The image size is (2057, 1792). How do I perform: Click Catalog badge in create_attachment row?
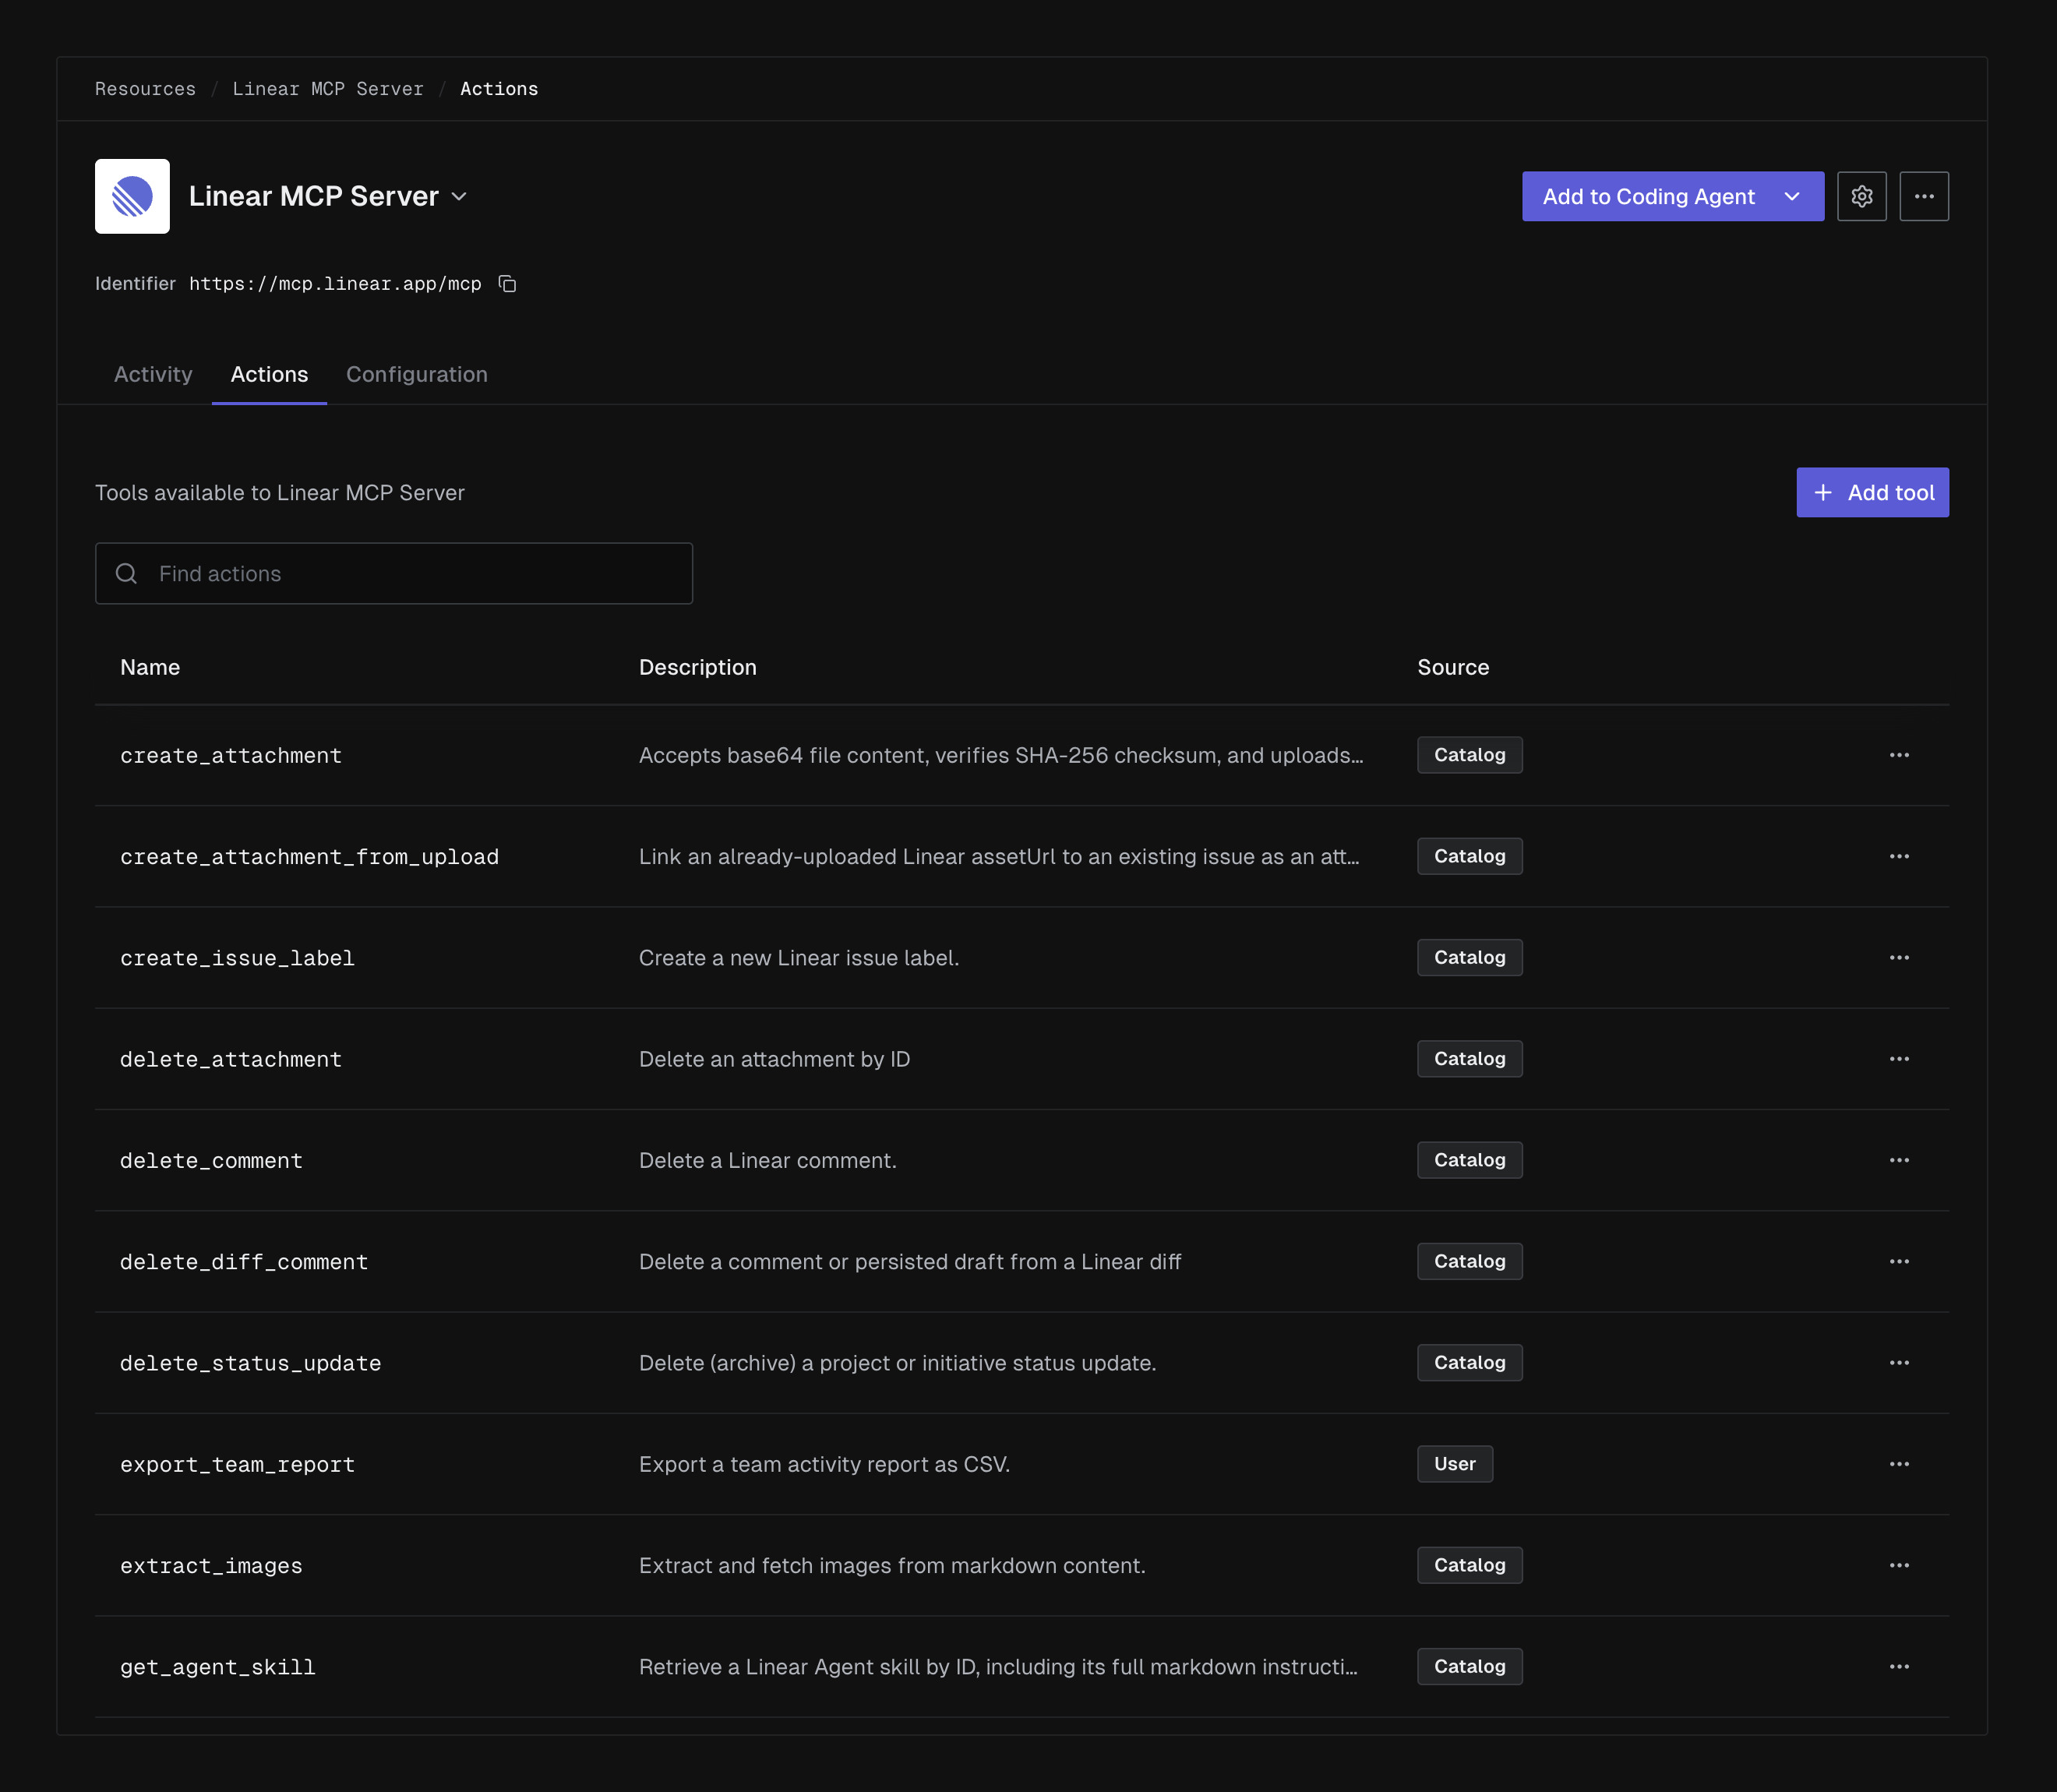pyautogui.click(x=1469, y=755)
